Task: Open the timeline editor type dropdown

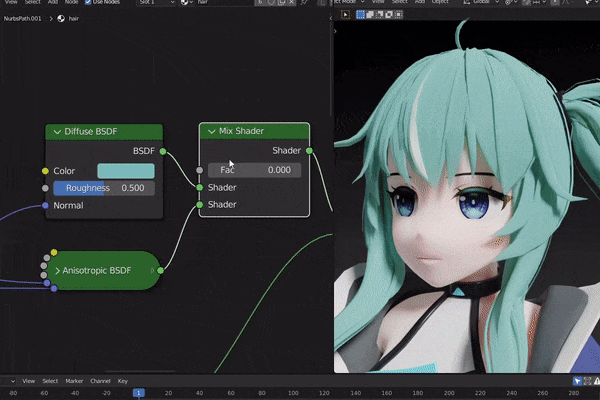Action: click(x=8, y=381)
